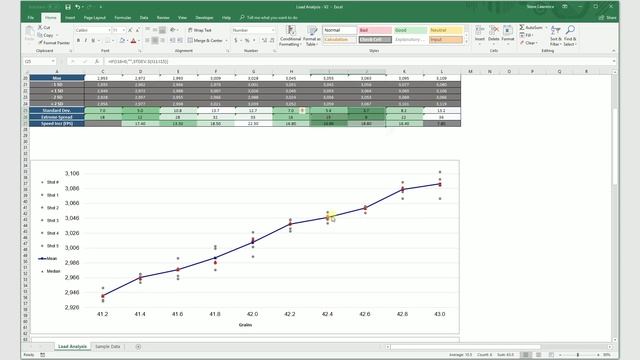Switch to the Developer tab
Viewport: 640px width, 360px height.
tap(204, 18)
